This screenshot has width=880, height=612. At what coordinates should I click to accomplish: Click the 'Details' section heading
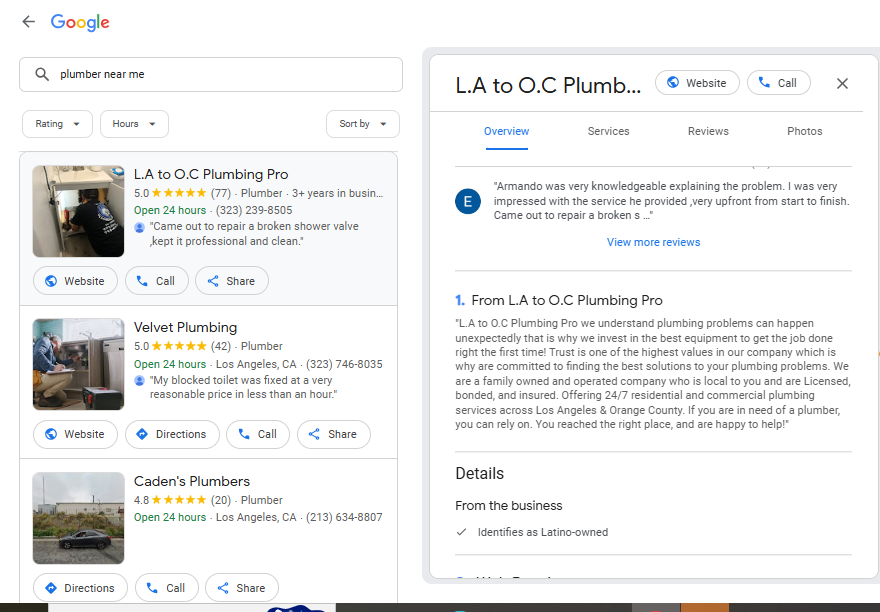coord(479,473)
